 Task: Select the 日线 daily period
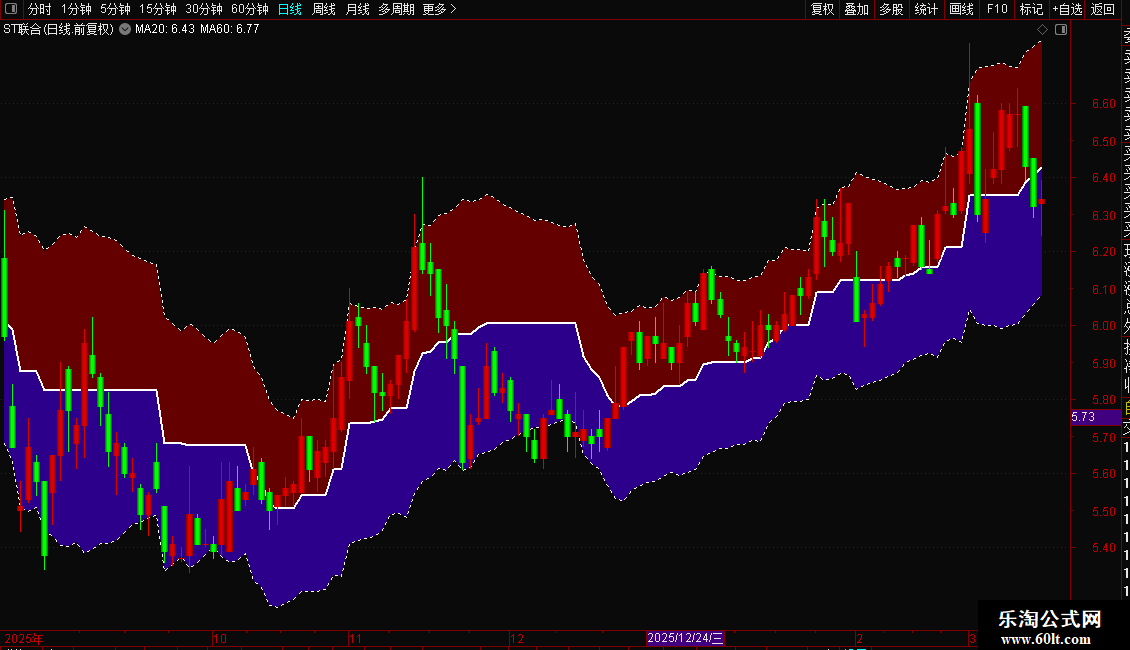point(290,9)
